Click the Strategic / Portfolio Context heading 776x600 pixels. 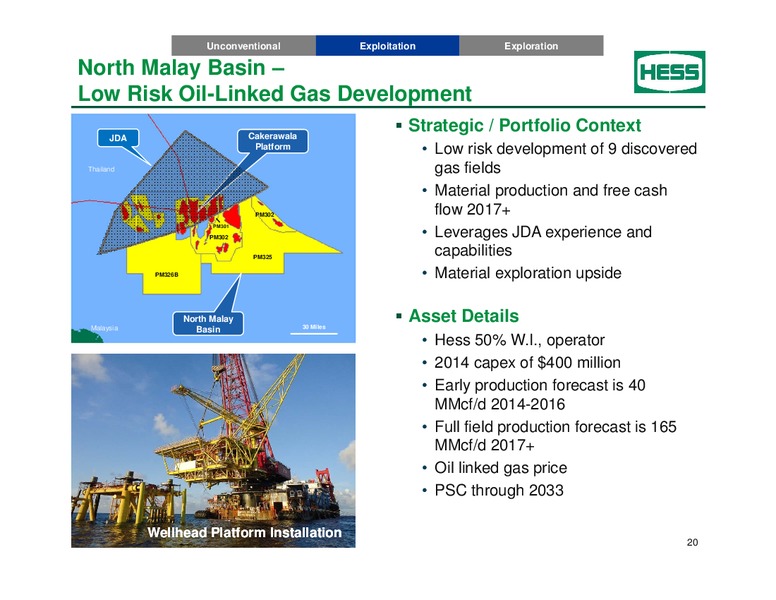click(525, 125)
